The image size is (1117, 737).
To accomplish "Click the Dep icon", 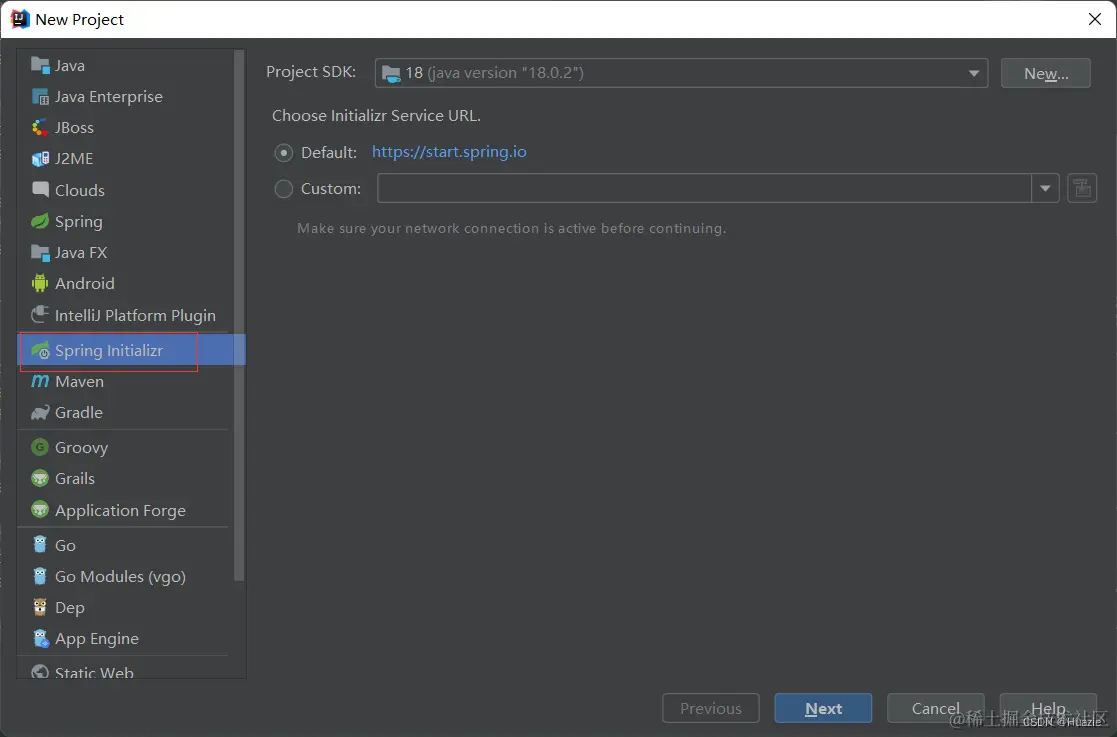I will click(40, 607).
